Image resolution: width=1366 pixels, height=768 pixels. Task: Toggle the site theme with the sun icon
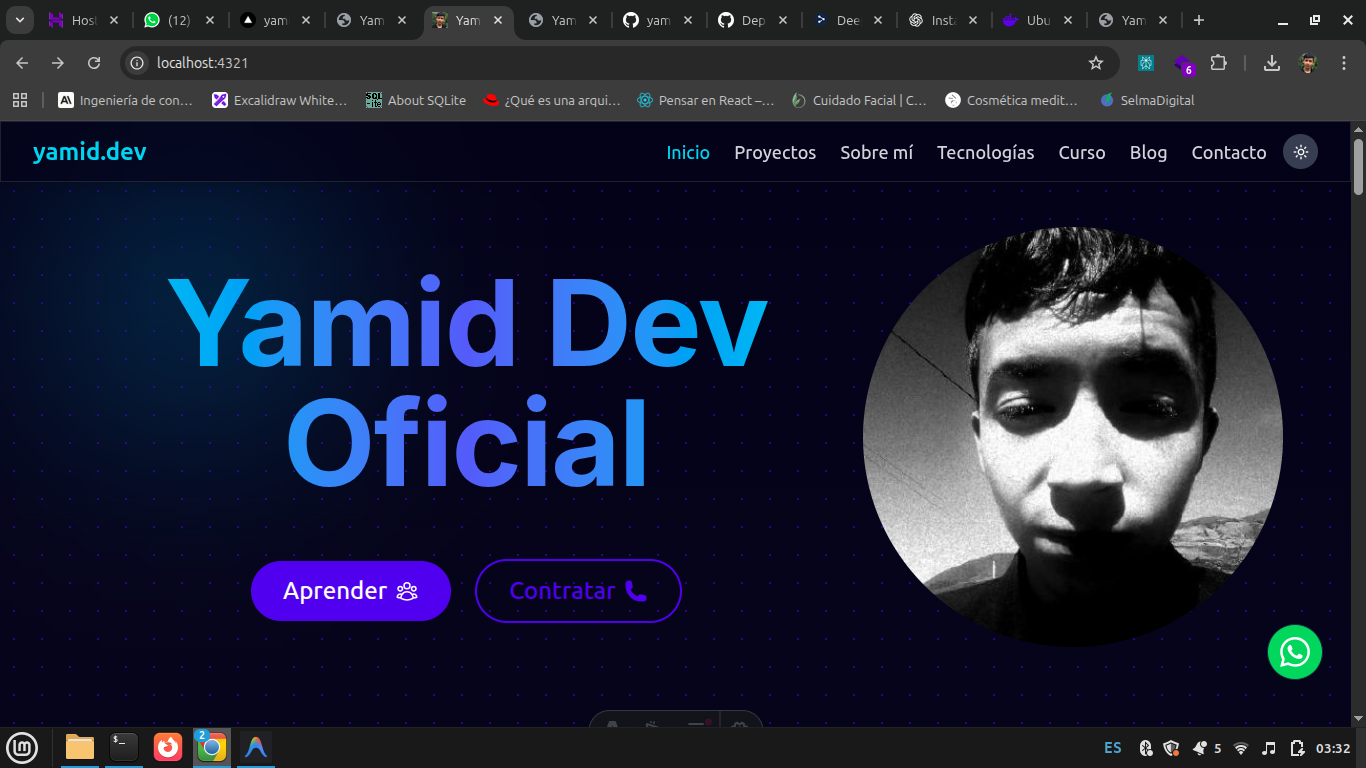[x=1300, y=152]
